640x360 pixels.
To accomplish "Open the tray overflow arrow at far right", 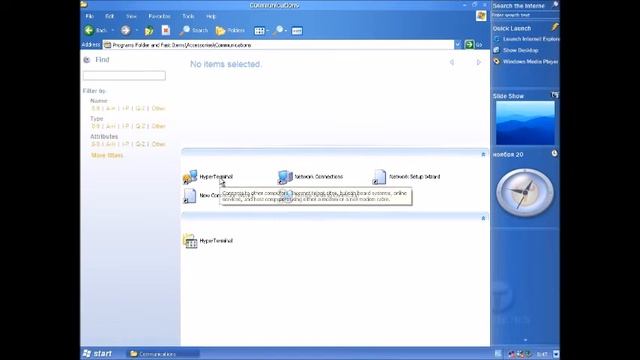I will coord(556,354).
